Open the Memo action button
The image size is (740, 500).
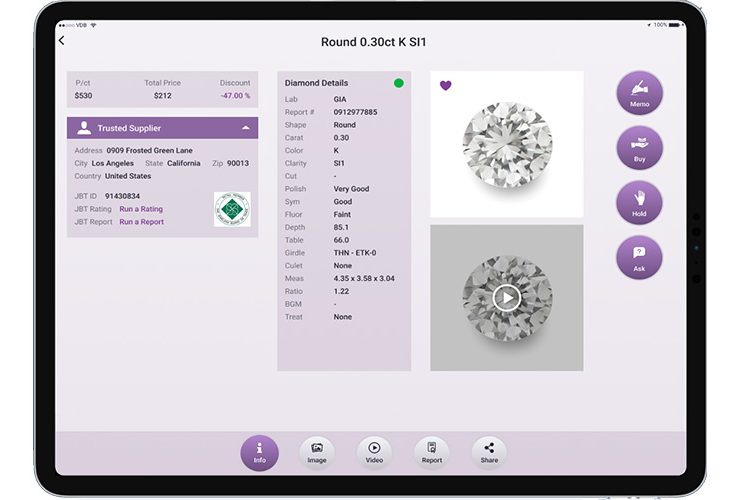pyautogui.click(x=639, y=93)
